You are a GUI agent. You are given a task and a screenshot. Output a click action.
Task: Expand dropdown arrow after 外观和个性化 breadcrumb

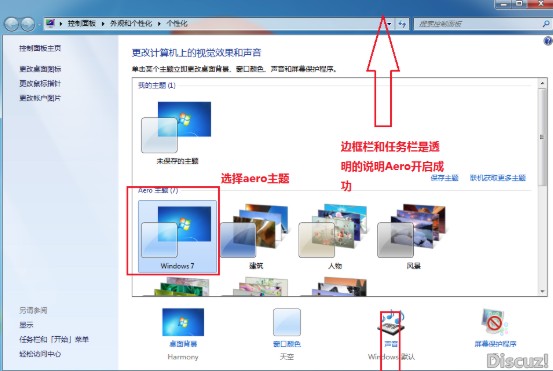[x=159, y=24]
